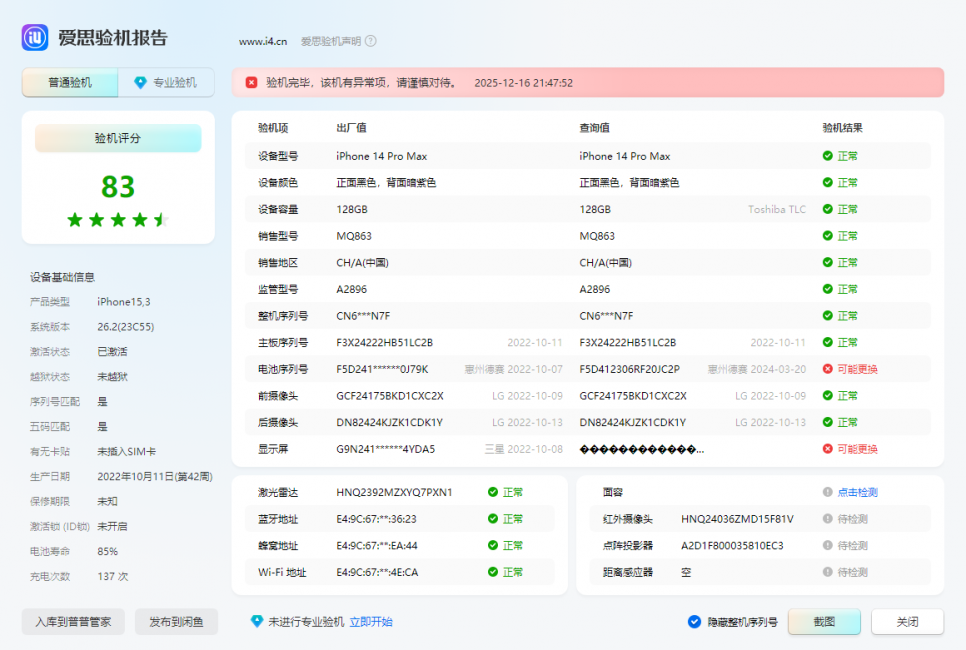This screenshot has width=966, height=650.
Task: Click the diamond icon on 专业验机 tab
Action: click(140, 83)
